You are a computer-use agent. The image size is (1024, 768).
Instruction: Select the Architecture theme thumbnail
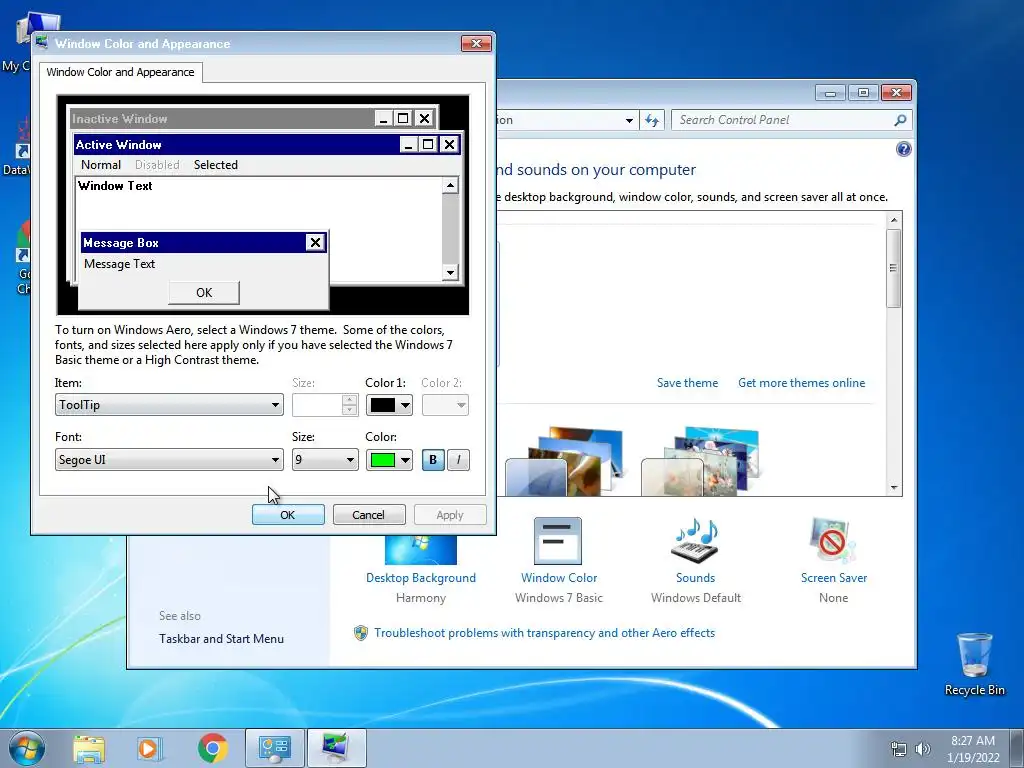tap(565, 461)
